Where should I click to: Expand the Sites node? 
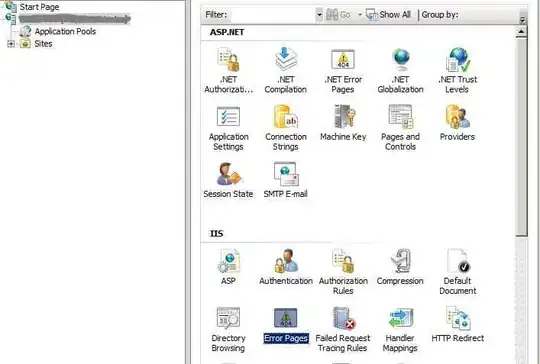tap(11, 44)
